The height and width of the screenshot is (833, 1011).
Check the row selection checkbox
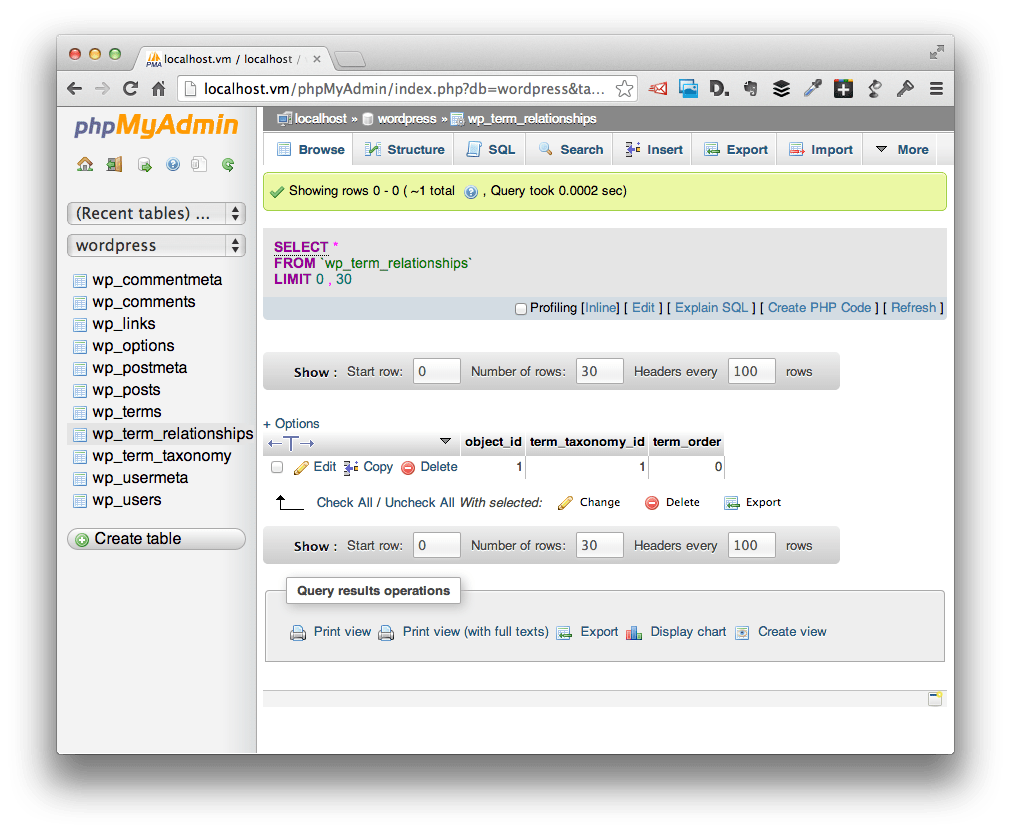[x=277, y=467]
